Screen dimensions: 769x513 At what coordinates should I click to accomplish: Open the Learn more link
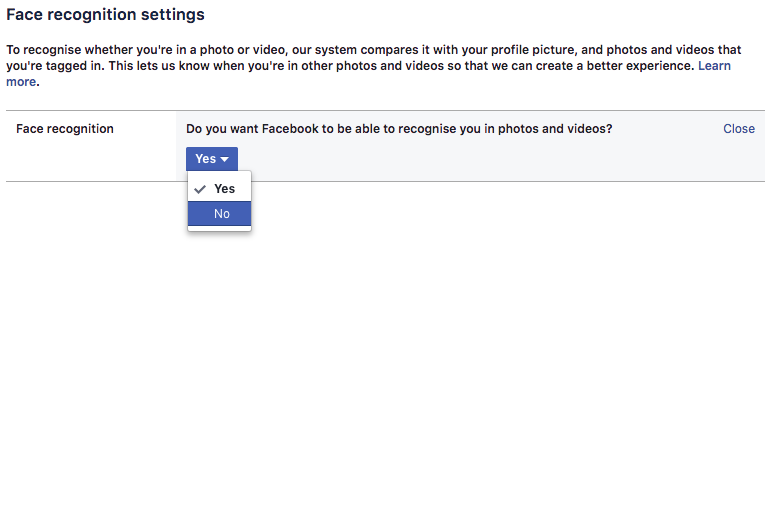click(x=714, y=66)
